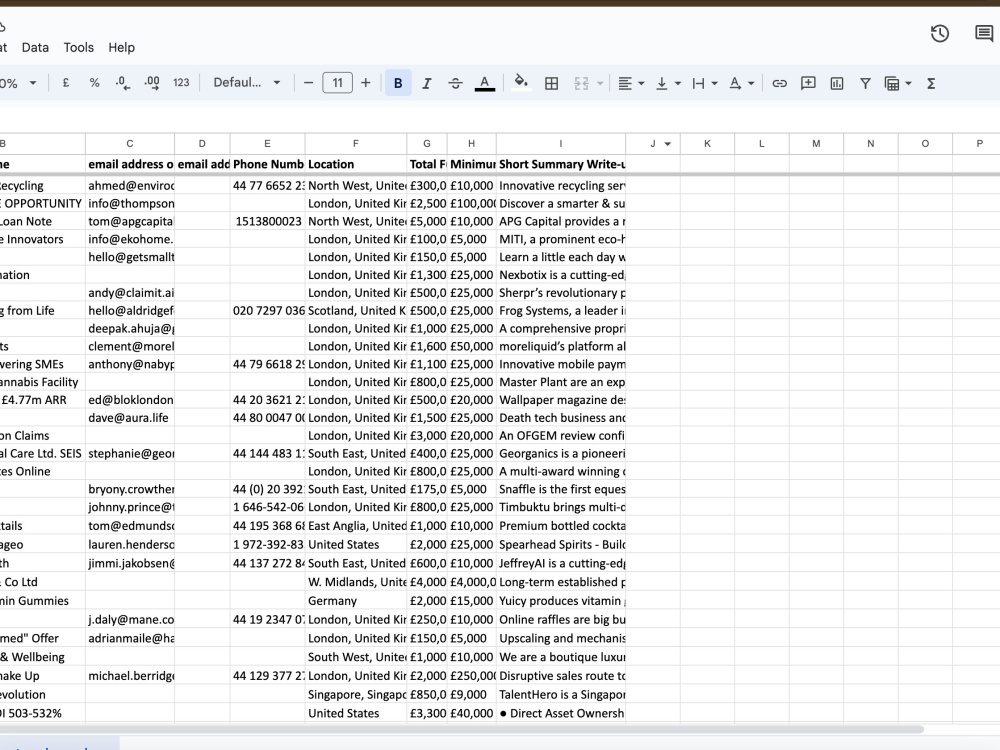Image resolution: width=1000 pixels, height=750 pixels.
Task: Open the Data menu
Action: (35, 47)
